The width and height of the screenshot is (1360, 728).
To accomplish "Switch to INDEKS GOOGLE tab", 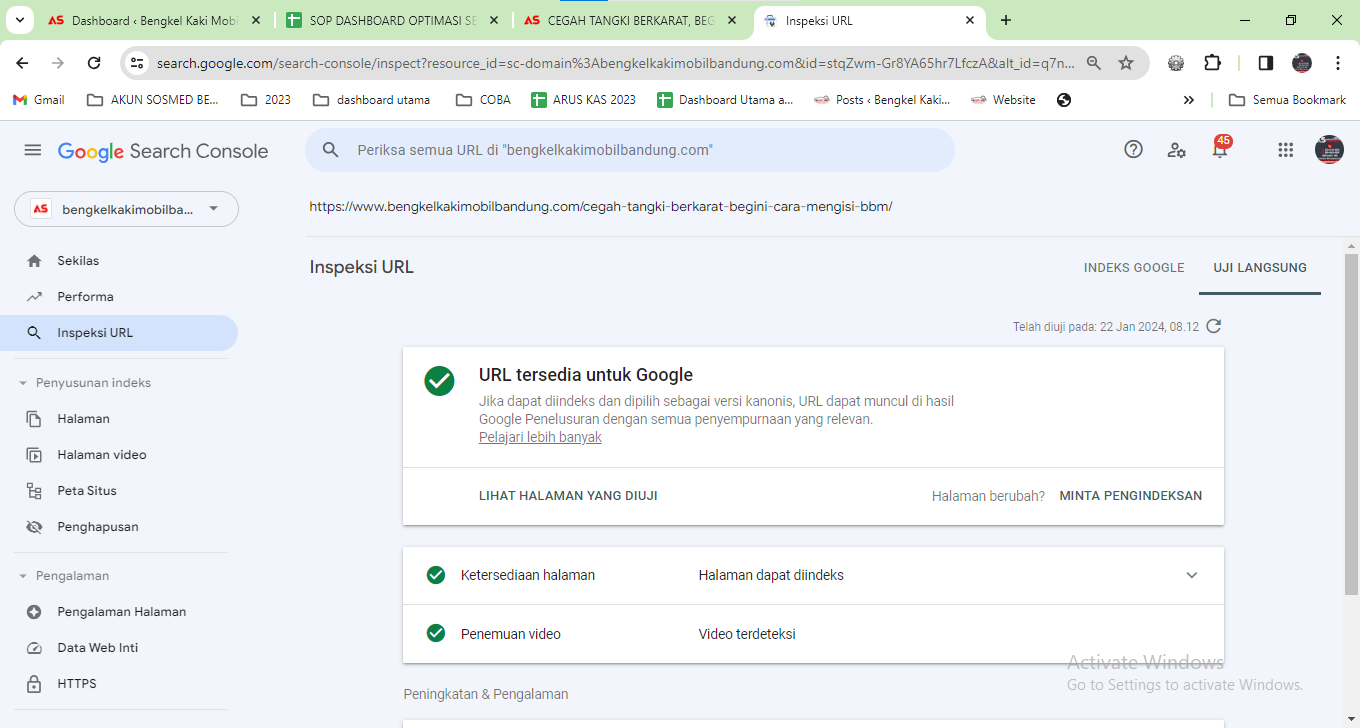I will (1134, 268).
